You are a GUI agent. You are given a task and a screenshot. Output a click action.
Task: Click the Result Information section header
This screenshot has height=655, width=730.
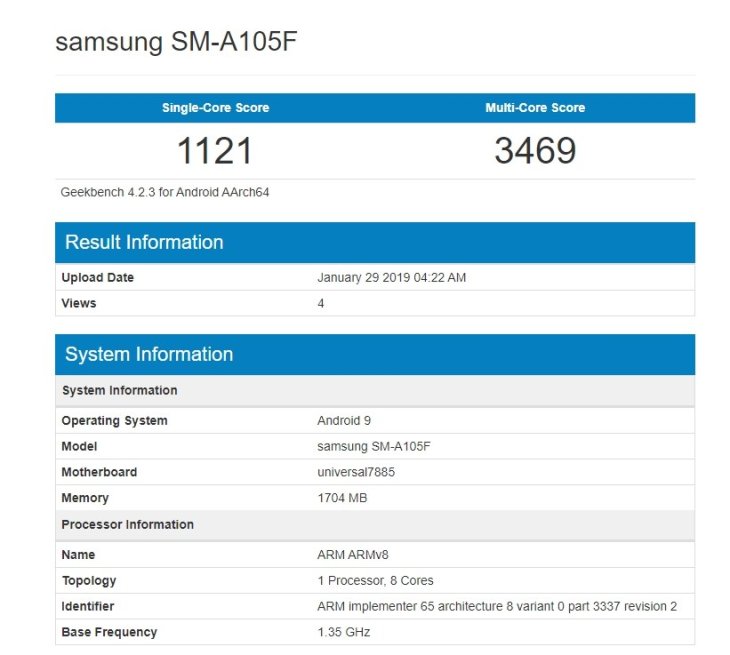tap(144, 242)
